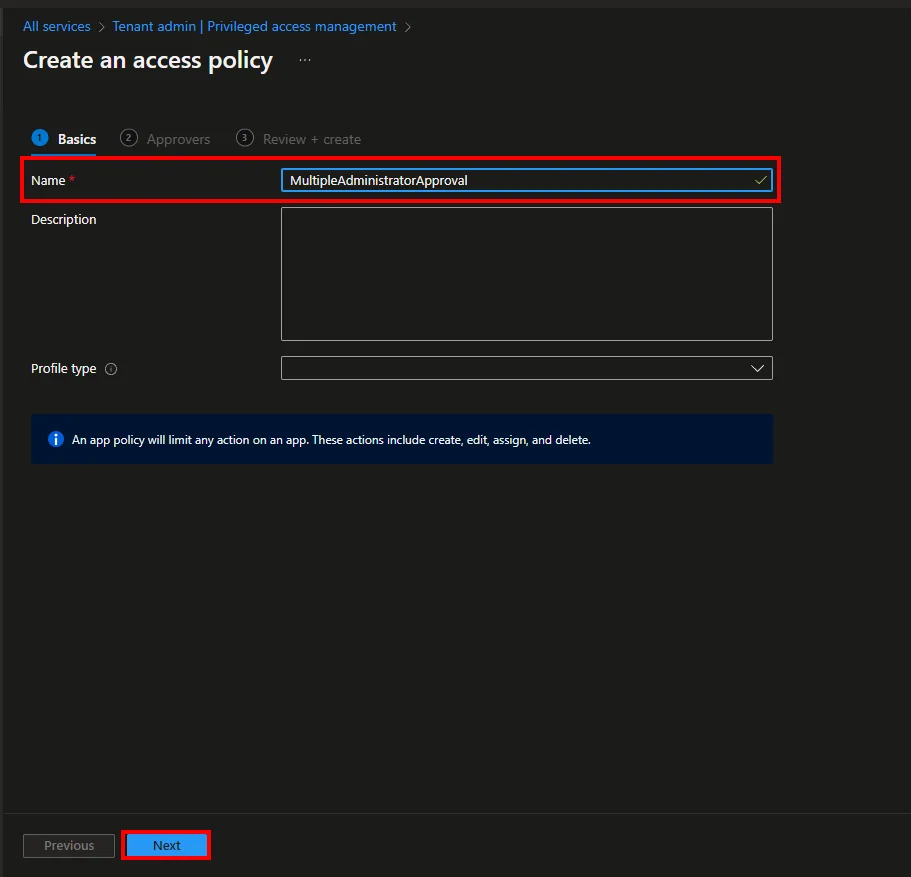This screenshot has width=911, height=877.
Task: Click the Create an access policy heading
Action: point(148,60)
